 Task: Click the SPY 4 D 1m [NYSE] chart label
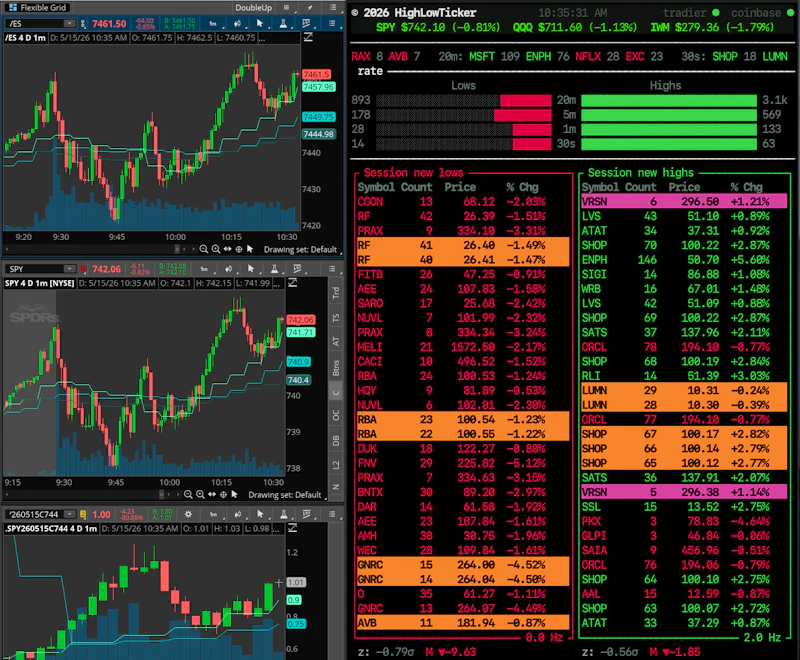40,283
